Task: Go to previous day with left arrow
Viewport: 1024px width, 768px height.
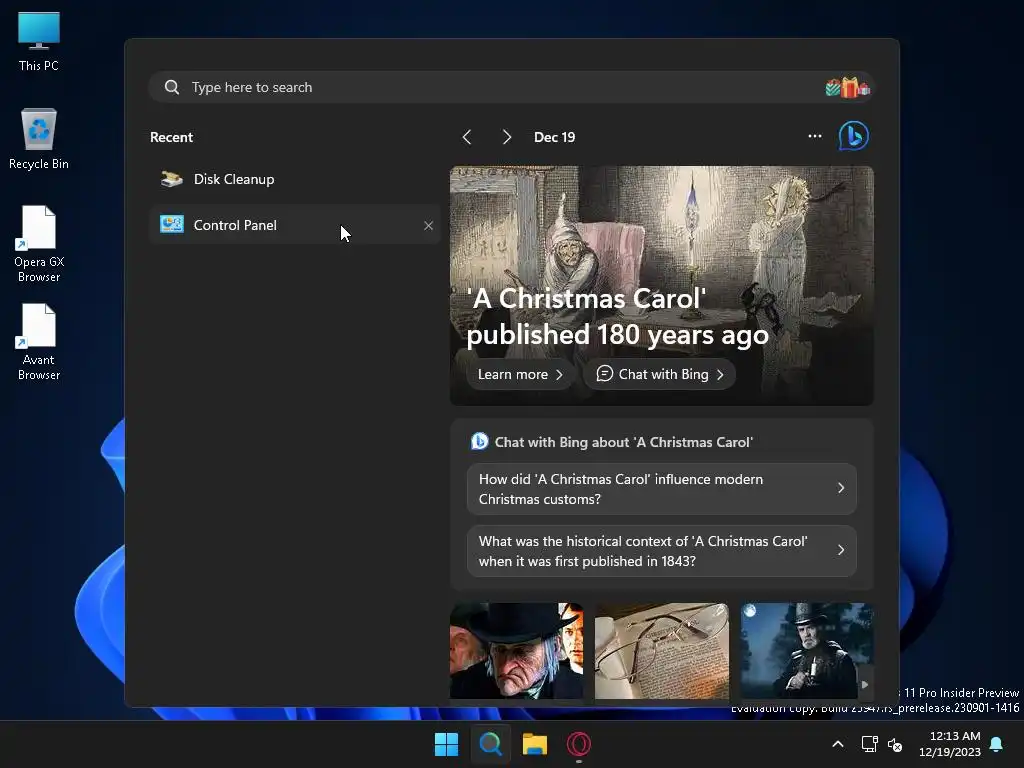Action: point(466,137)
